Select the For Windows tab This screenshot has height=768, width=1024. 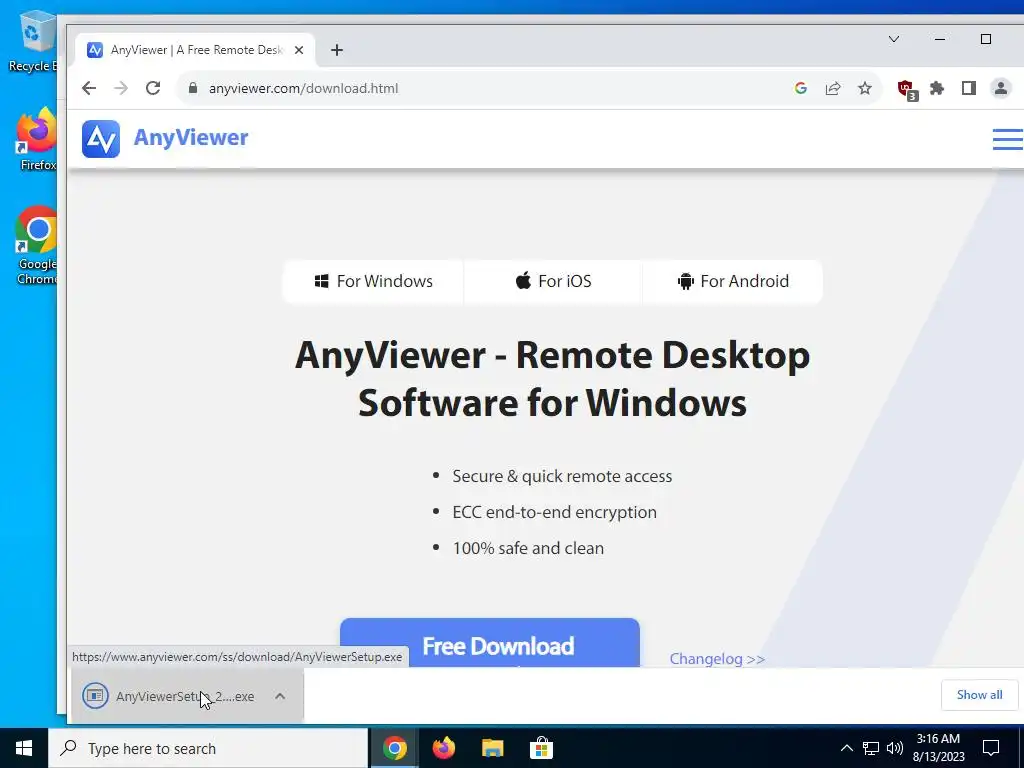coord(373,281)
